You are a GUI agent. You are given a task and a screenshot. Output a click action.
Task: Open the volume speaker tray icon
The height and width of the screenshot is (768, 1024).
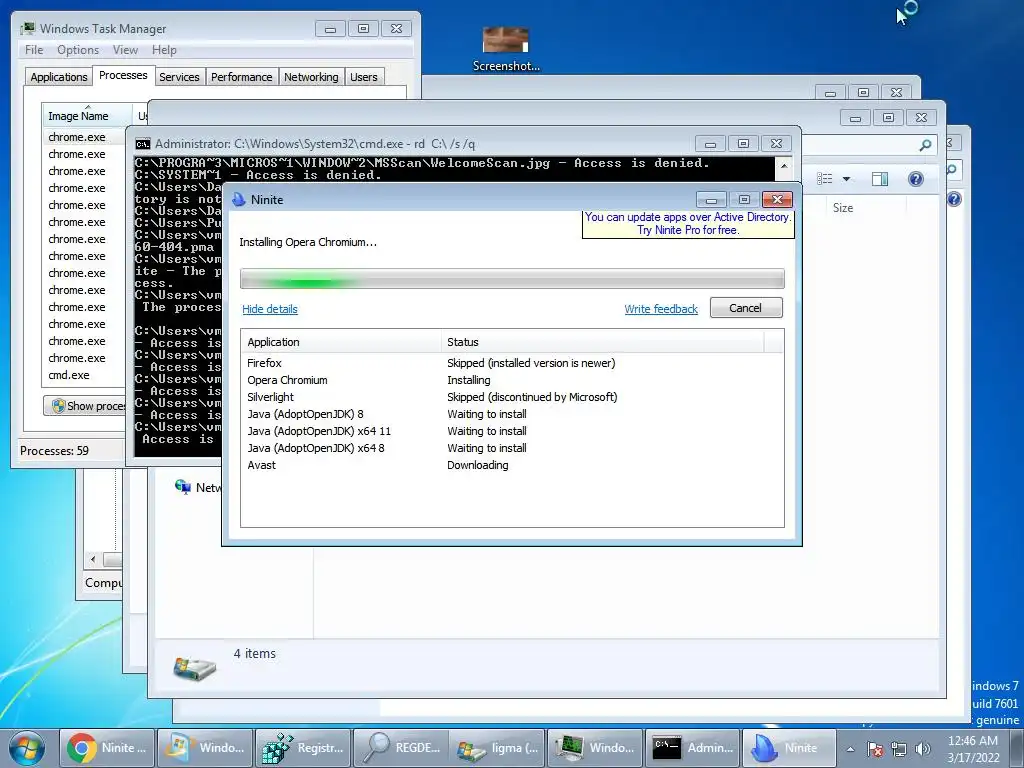click(x=922, y=749)
